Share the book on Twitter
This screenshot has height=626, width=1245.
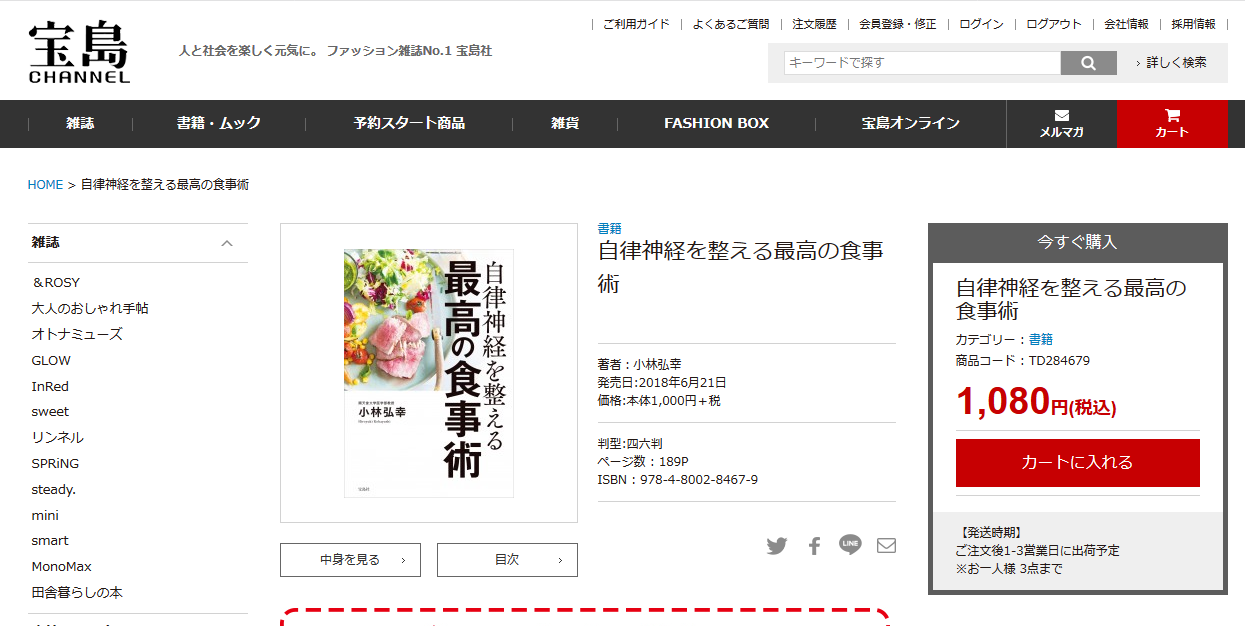(x=777, y=546)
